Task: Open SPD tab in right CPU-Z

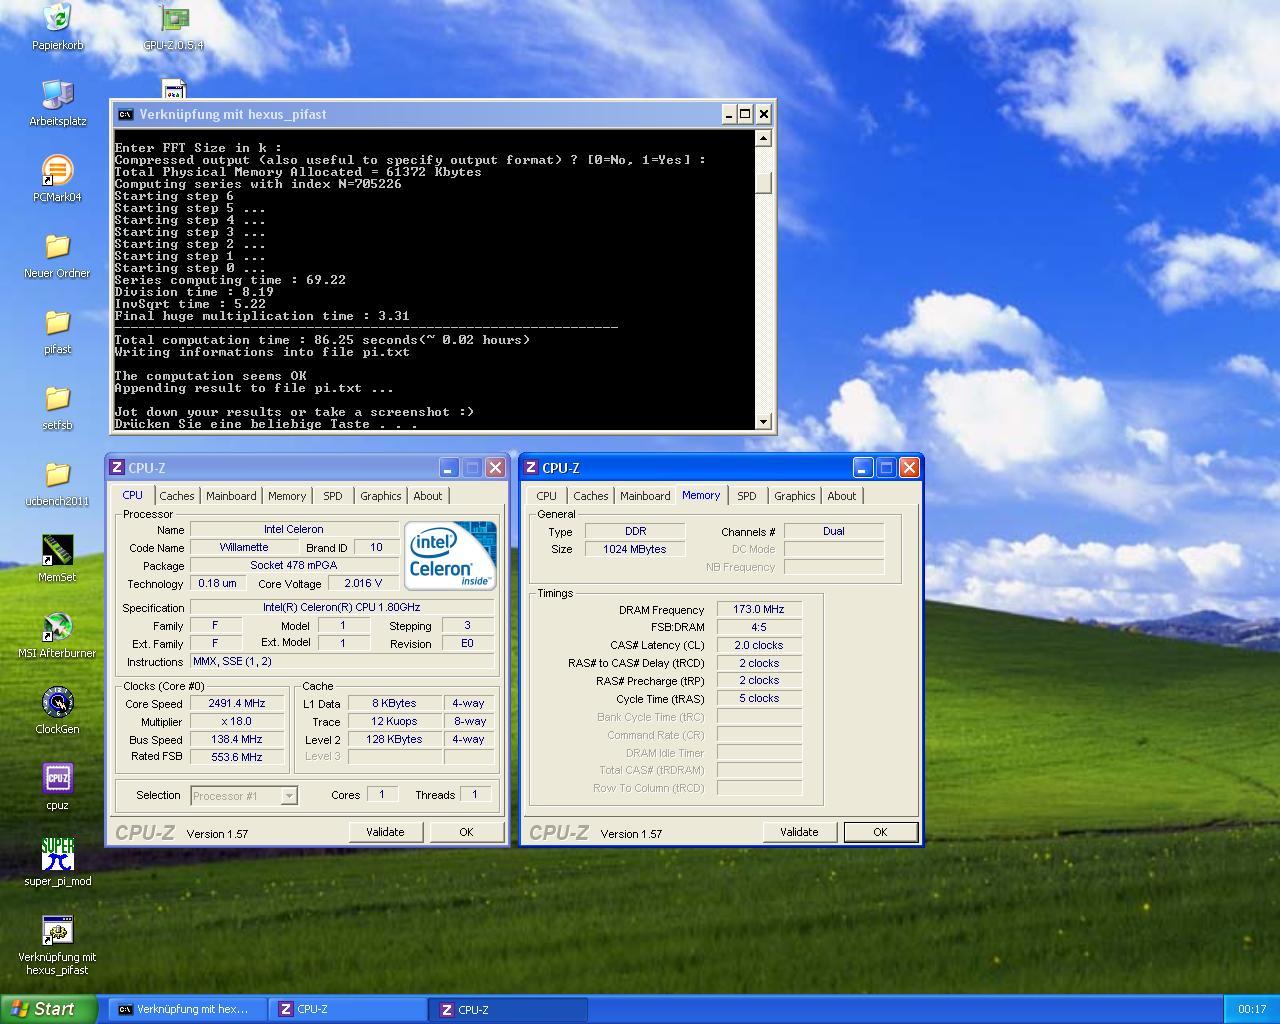Action: (x=747, y=496)
